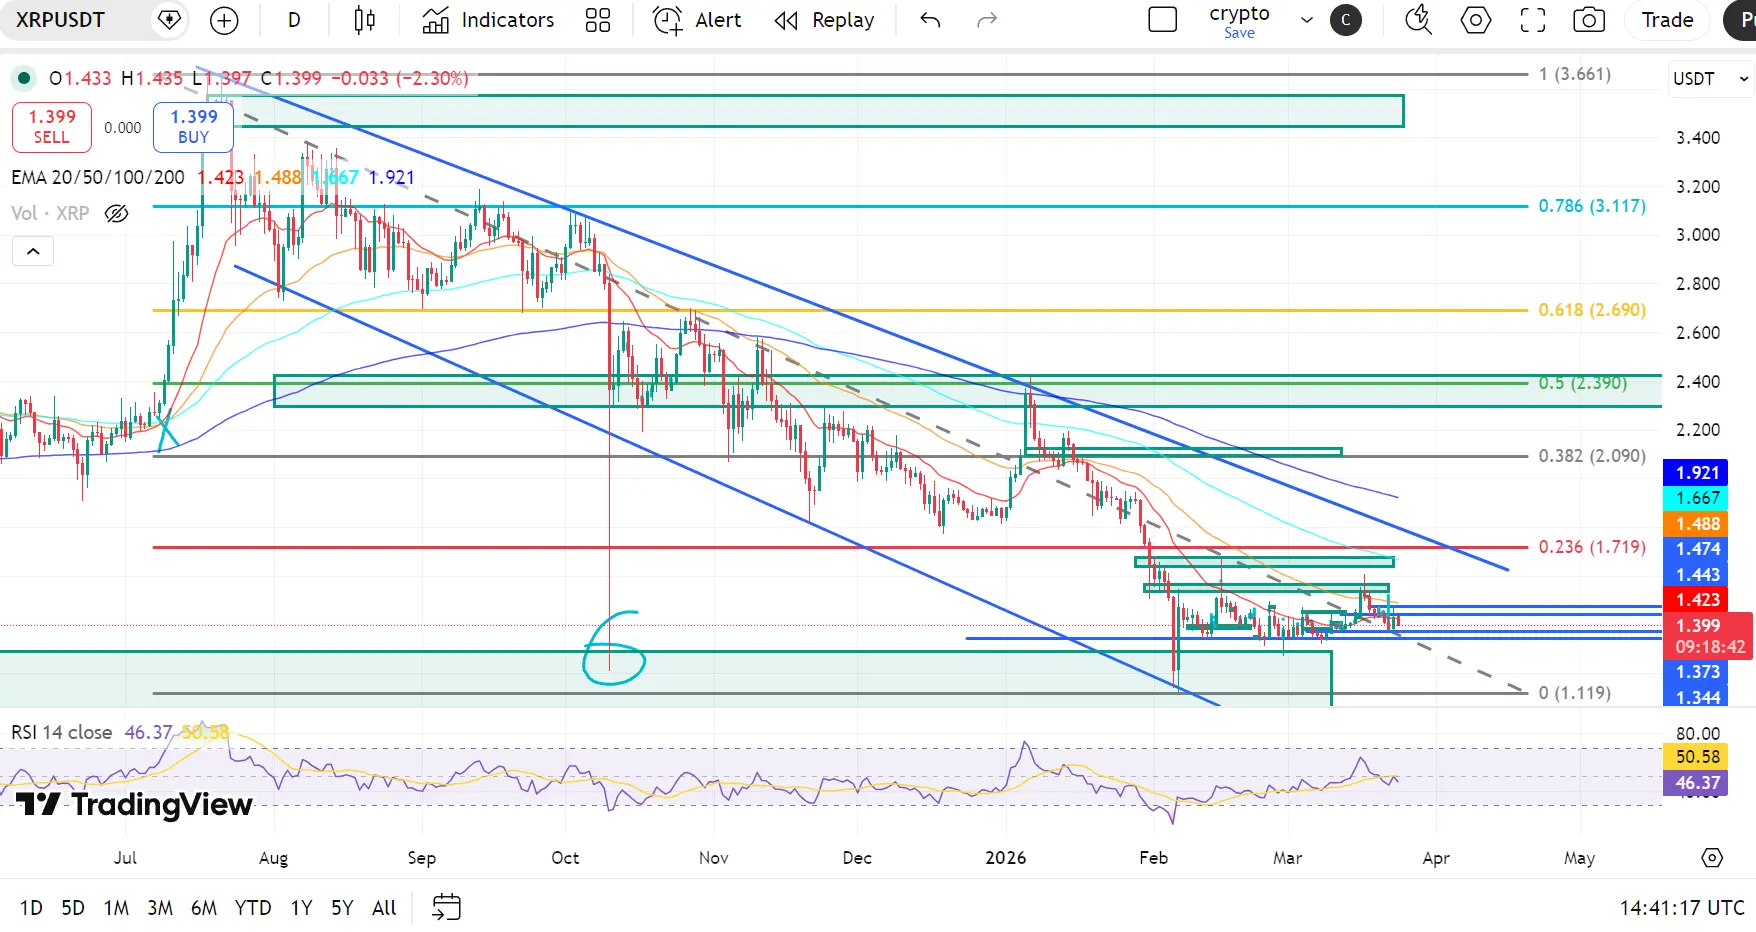
Task: Click the 0 (1.119) Fibonacci label
Action: coord(1575,693)
